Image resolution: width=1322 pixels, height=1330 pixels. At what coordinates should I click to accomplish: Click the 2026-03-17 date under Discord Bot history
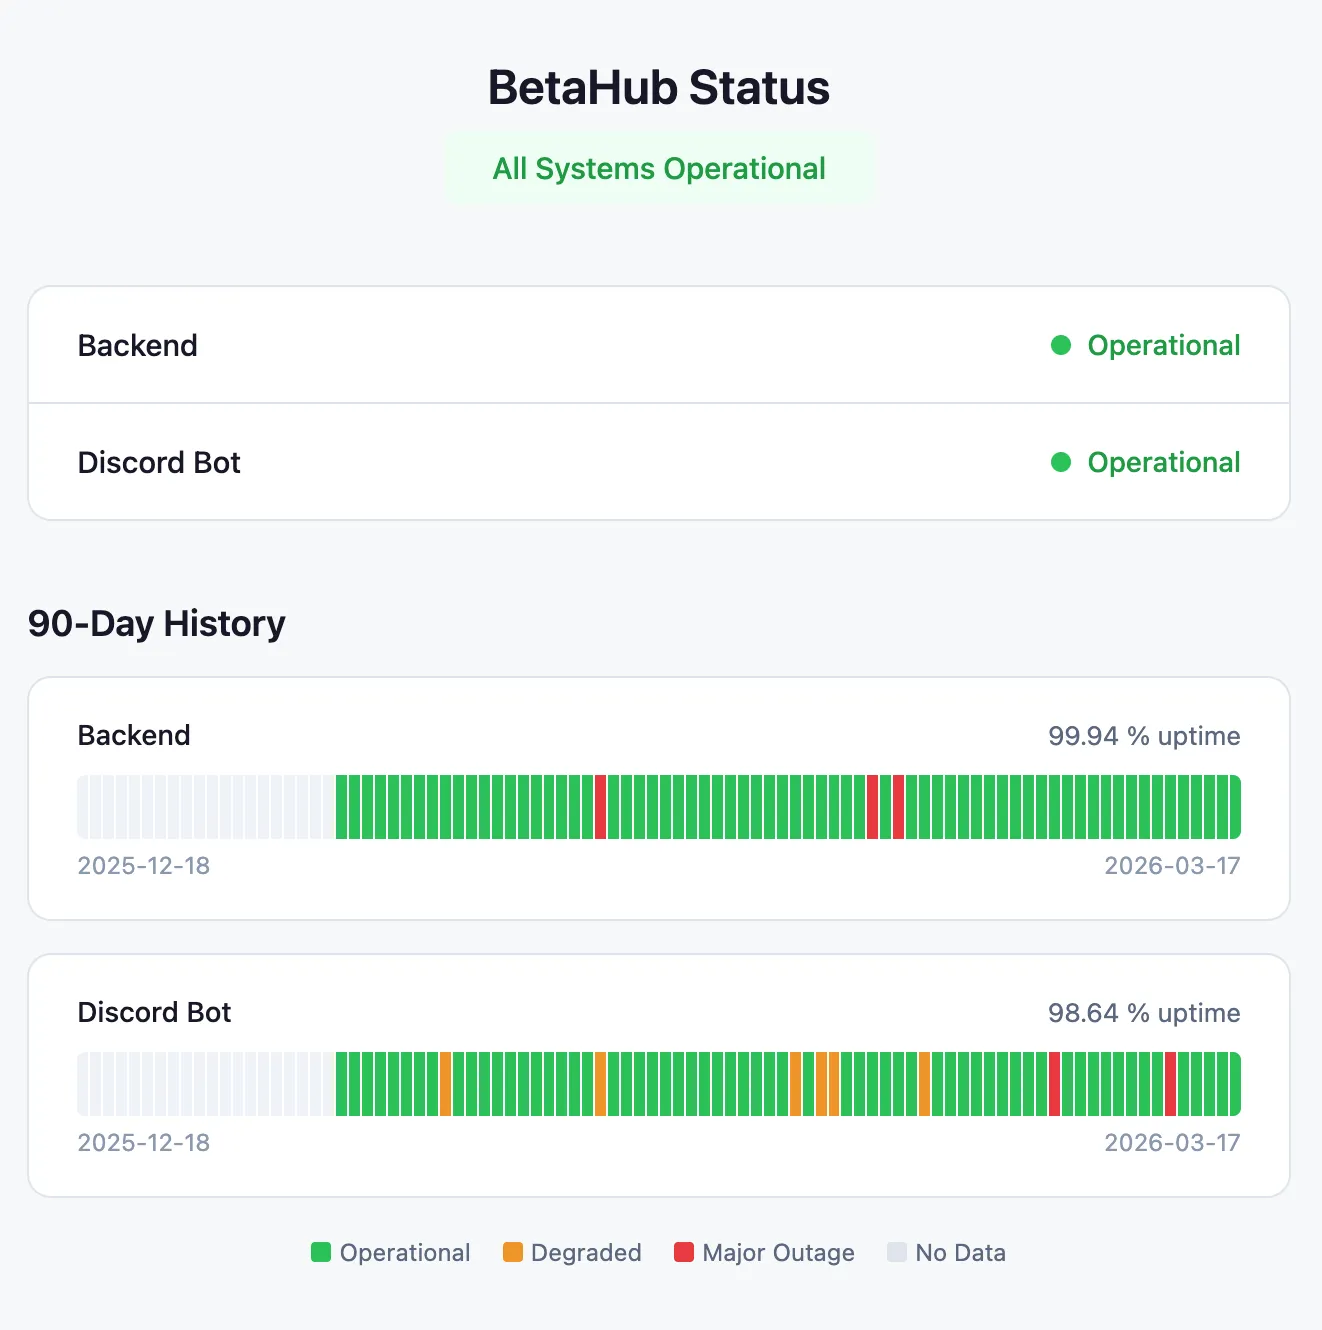[1172, 1143]
